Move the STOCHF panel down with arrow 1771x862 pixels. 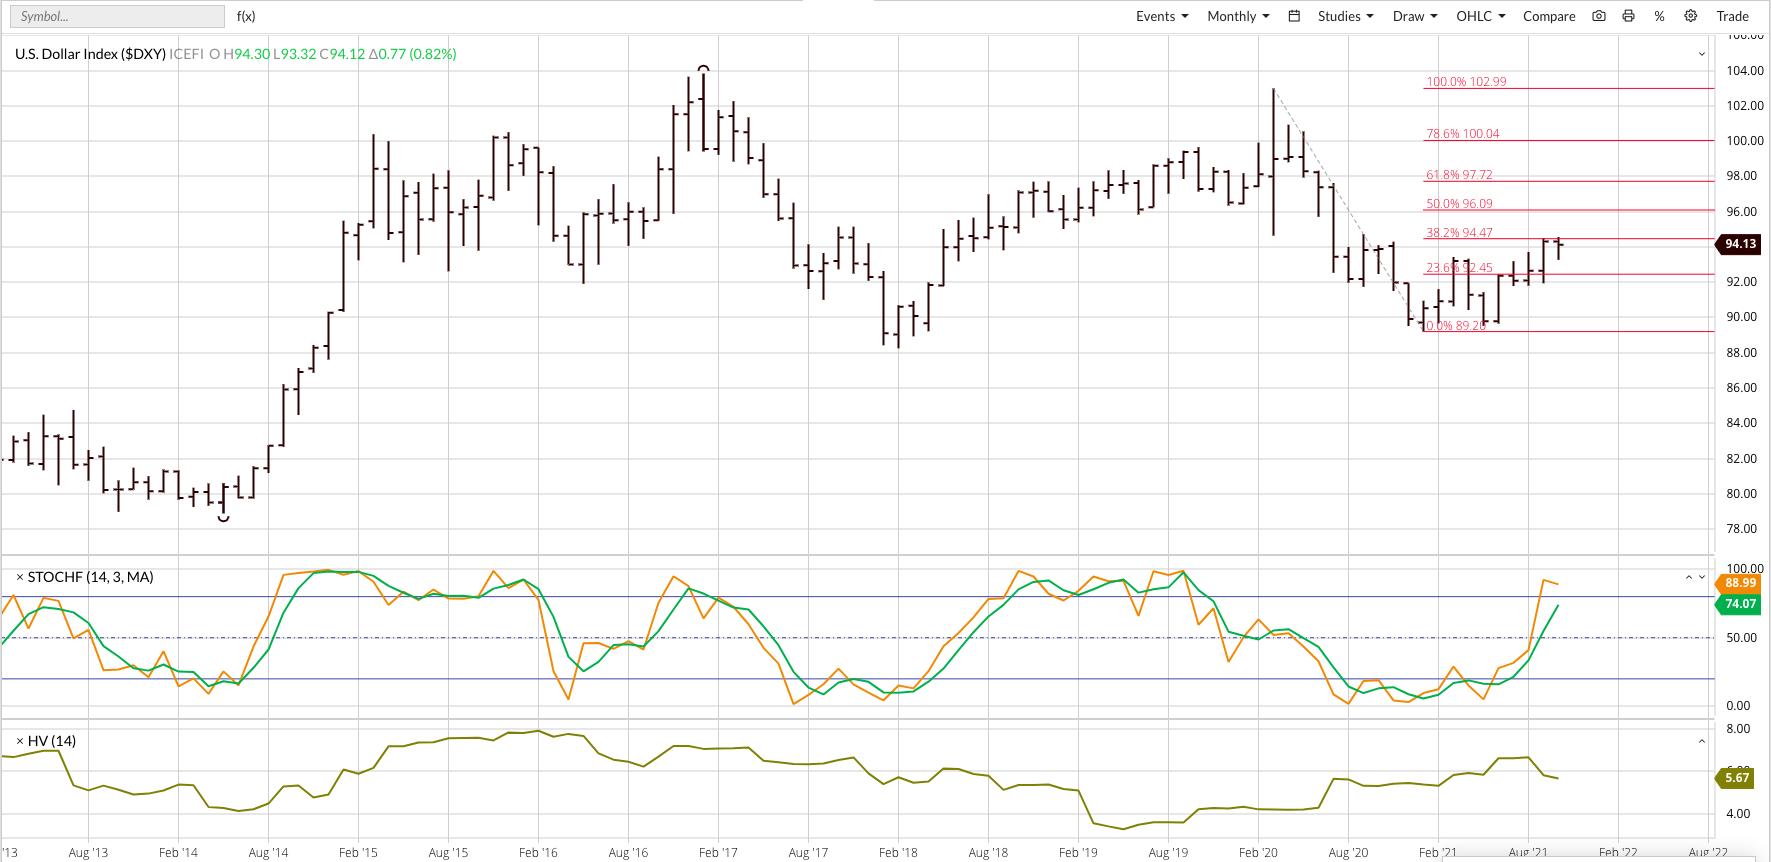[1702, 577]
